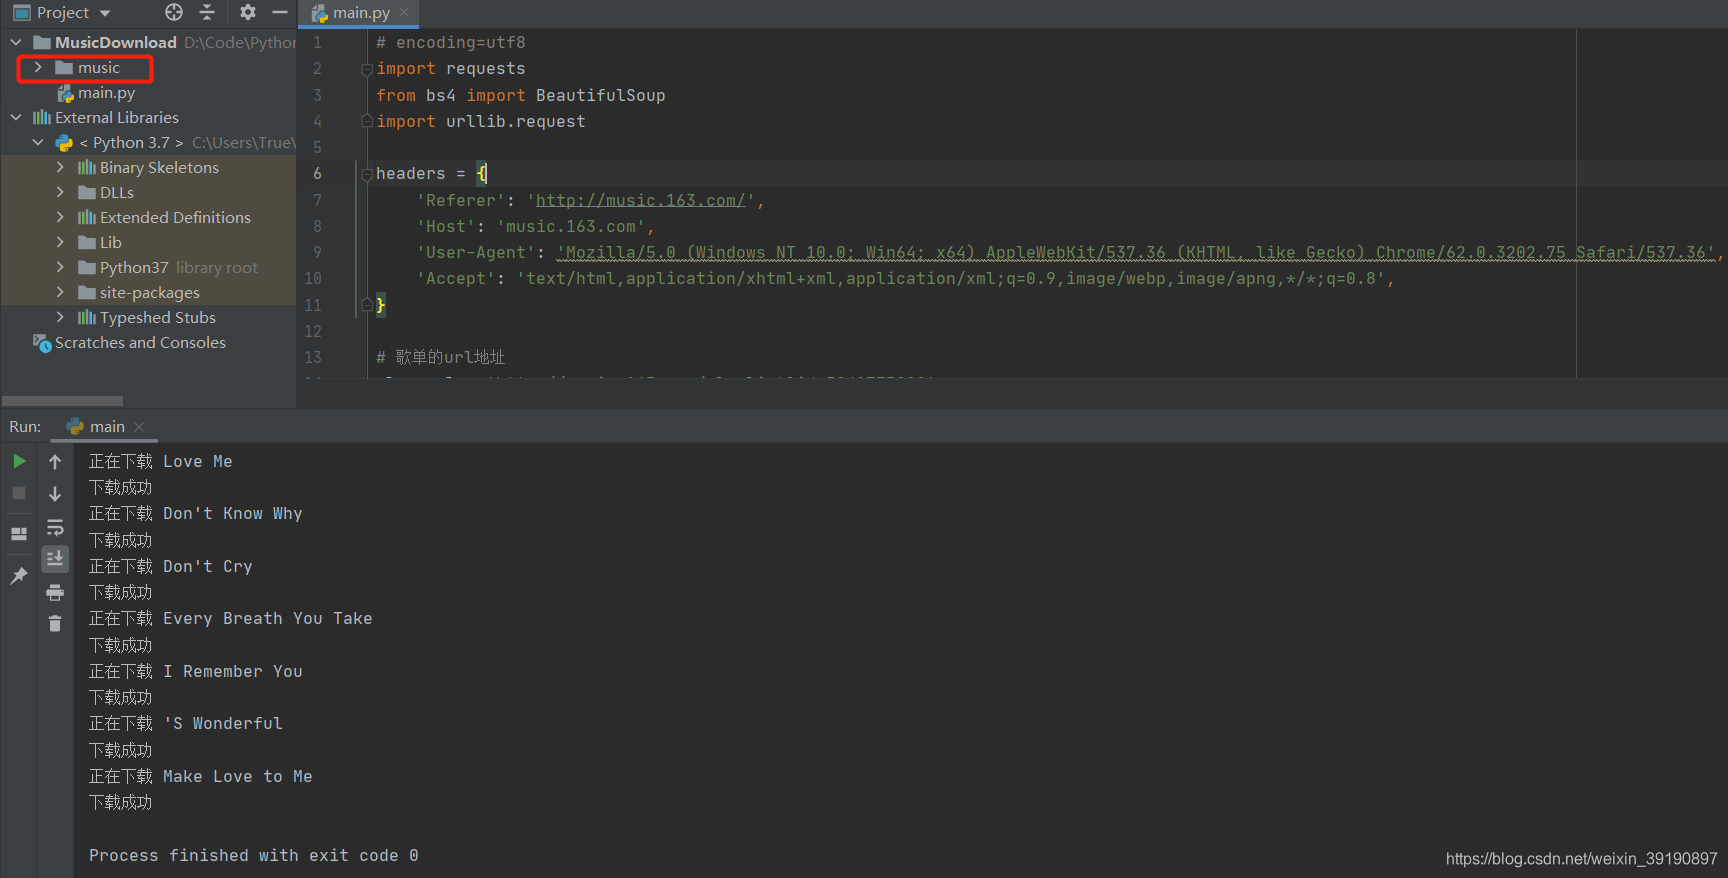Close the main.py editor tab
The width and height of the screenshot is (1728, 878).
[x=404, y=12]
